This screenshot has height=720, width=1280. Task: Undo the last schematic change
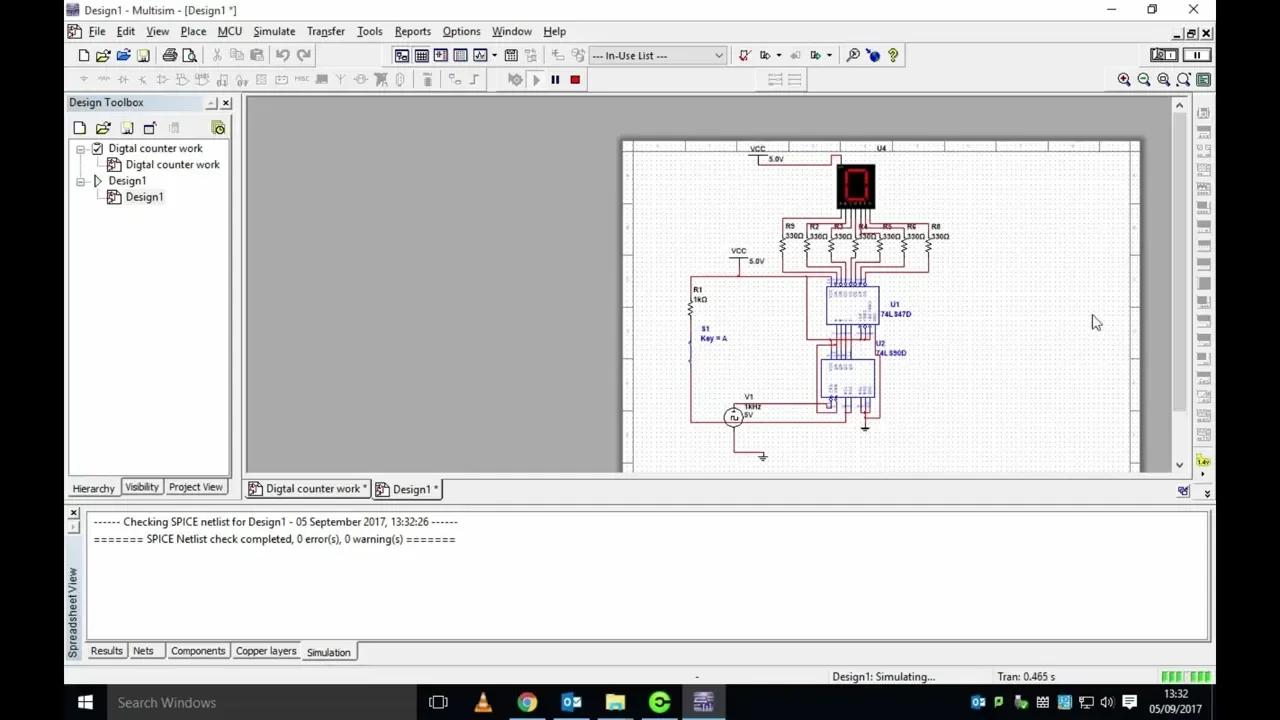pyautogui.click(x=285, y=55)
